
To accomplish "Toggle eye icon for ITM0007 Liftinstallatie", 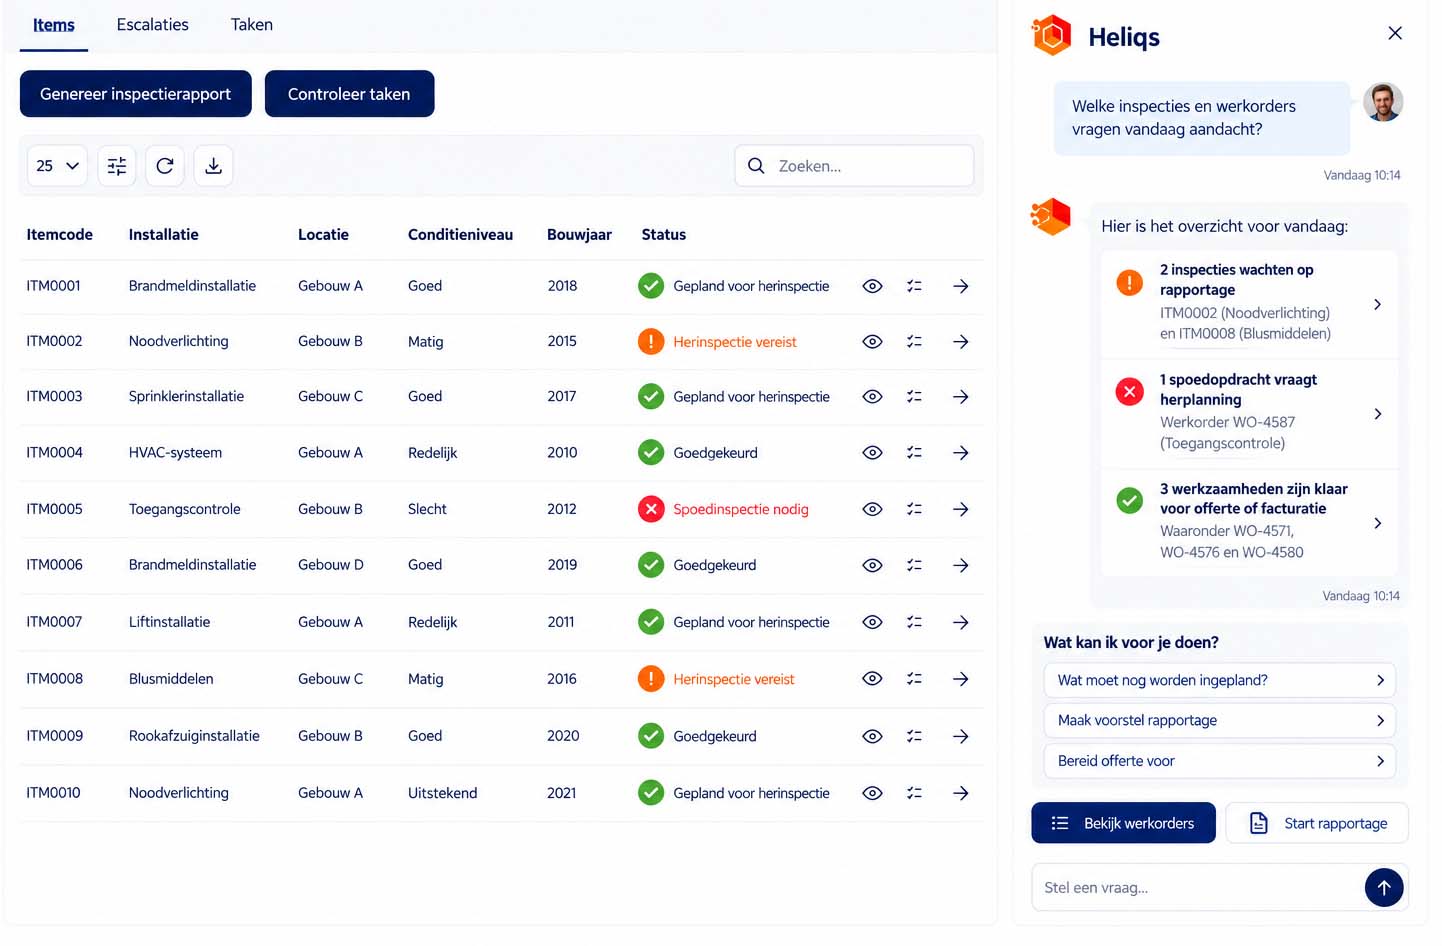I will [872, 622].
